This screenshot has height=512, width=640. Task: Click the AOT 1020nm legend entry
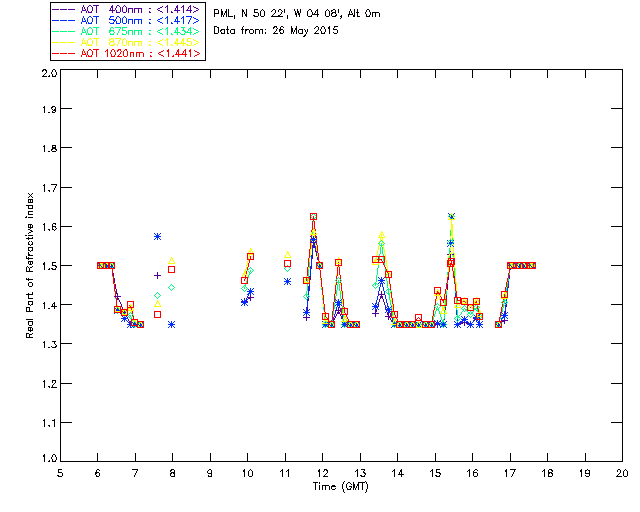point(128,53)
